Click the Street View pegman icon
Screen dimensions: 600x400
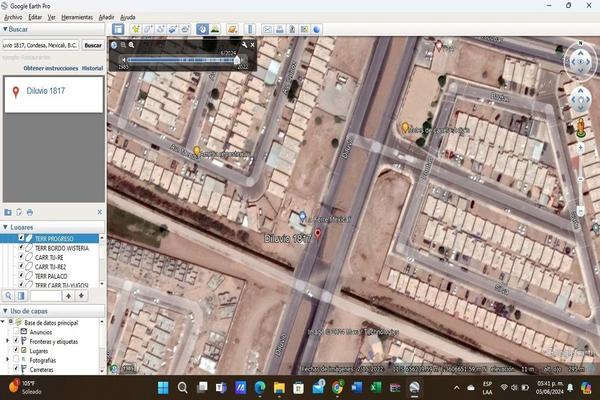(x=579, y=126)
